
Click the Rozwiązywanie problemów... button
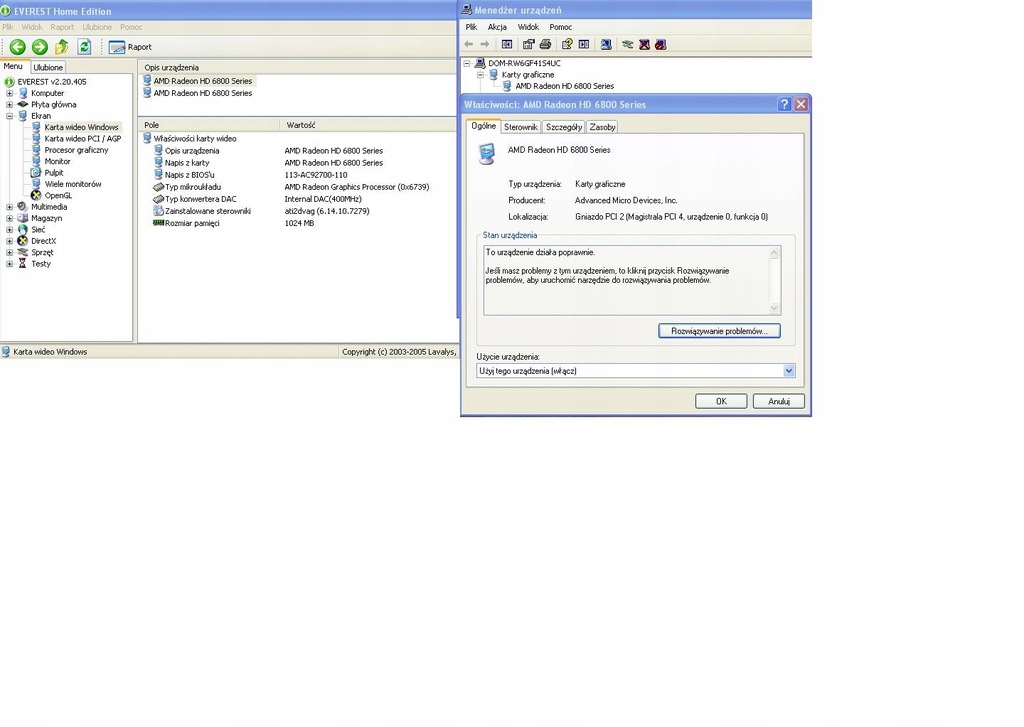719,331
